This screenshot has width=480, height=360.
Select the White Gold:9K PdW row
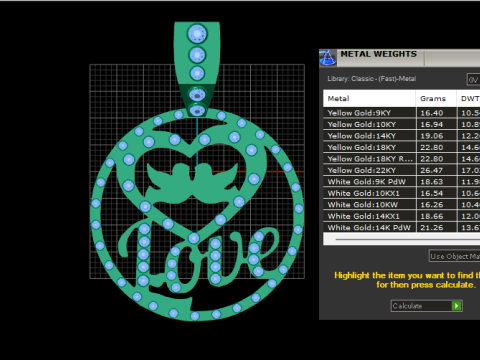pyautogui.click(x=401, y=182)
